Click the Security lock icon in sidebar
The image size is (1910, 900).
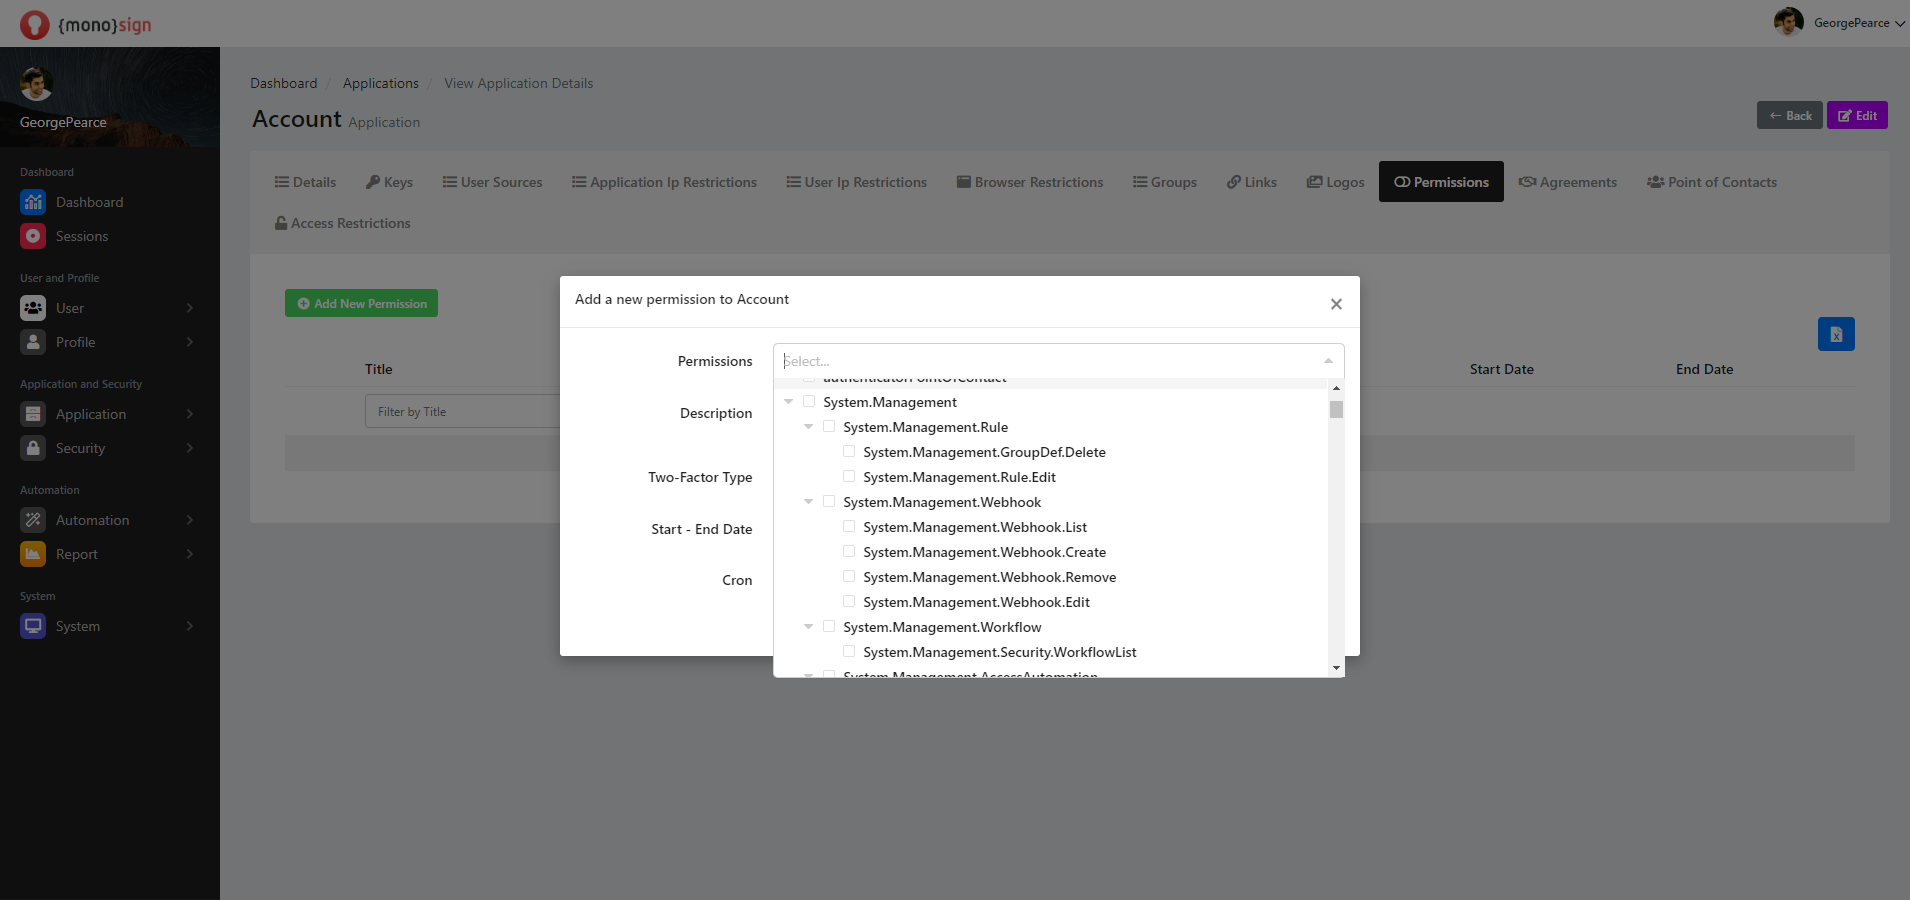(x=33, y=448)
